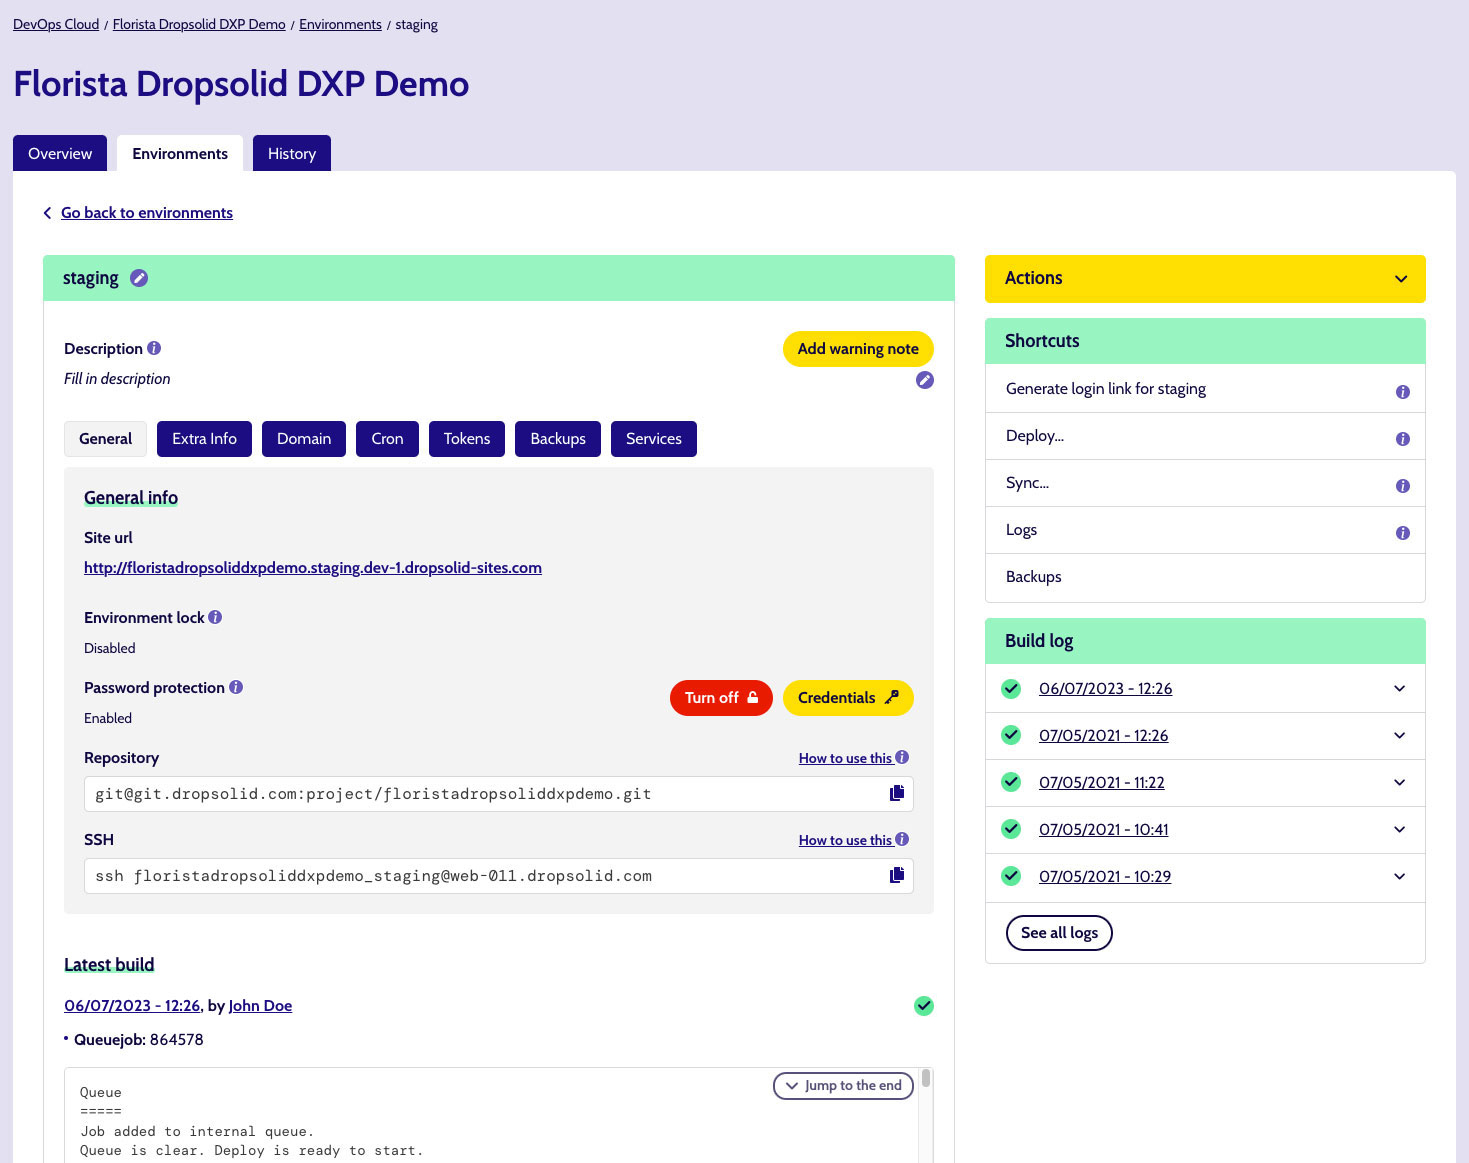Go back to environments link
This screenshot has width=1469, height=1163.
[147, 213]
